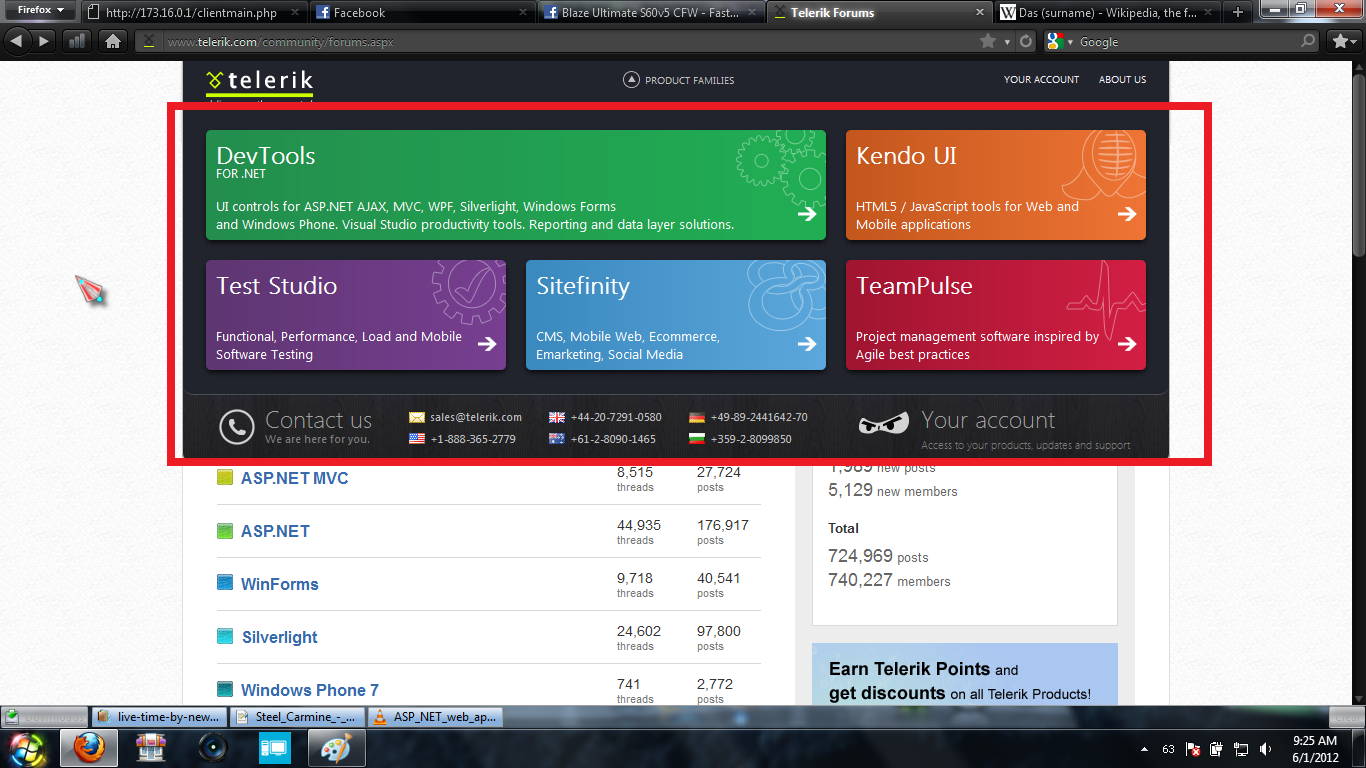Switch to the Facebook tab
Image resolution: width=1366 pixels, height=768 pixels.
[x=420, y=13]
